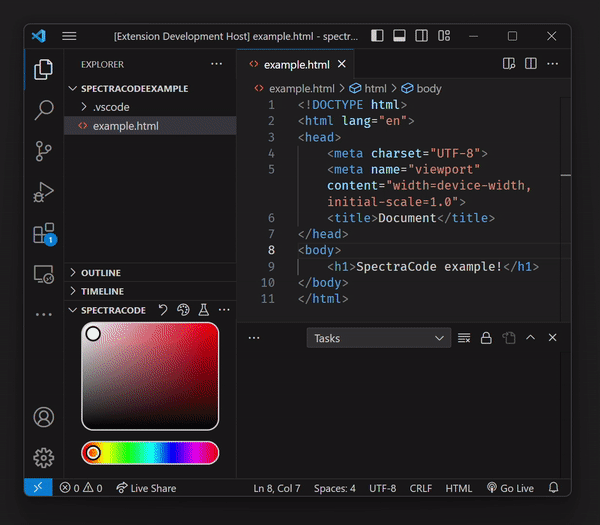
Task: Toggle the secondary side bar layout button
Action: coord(422,36)
